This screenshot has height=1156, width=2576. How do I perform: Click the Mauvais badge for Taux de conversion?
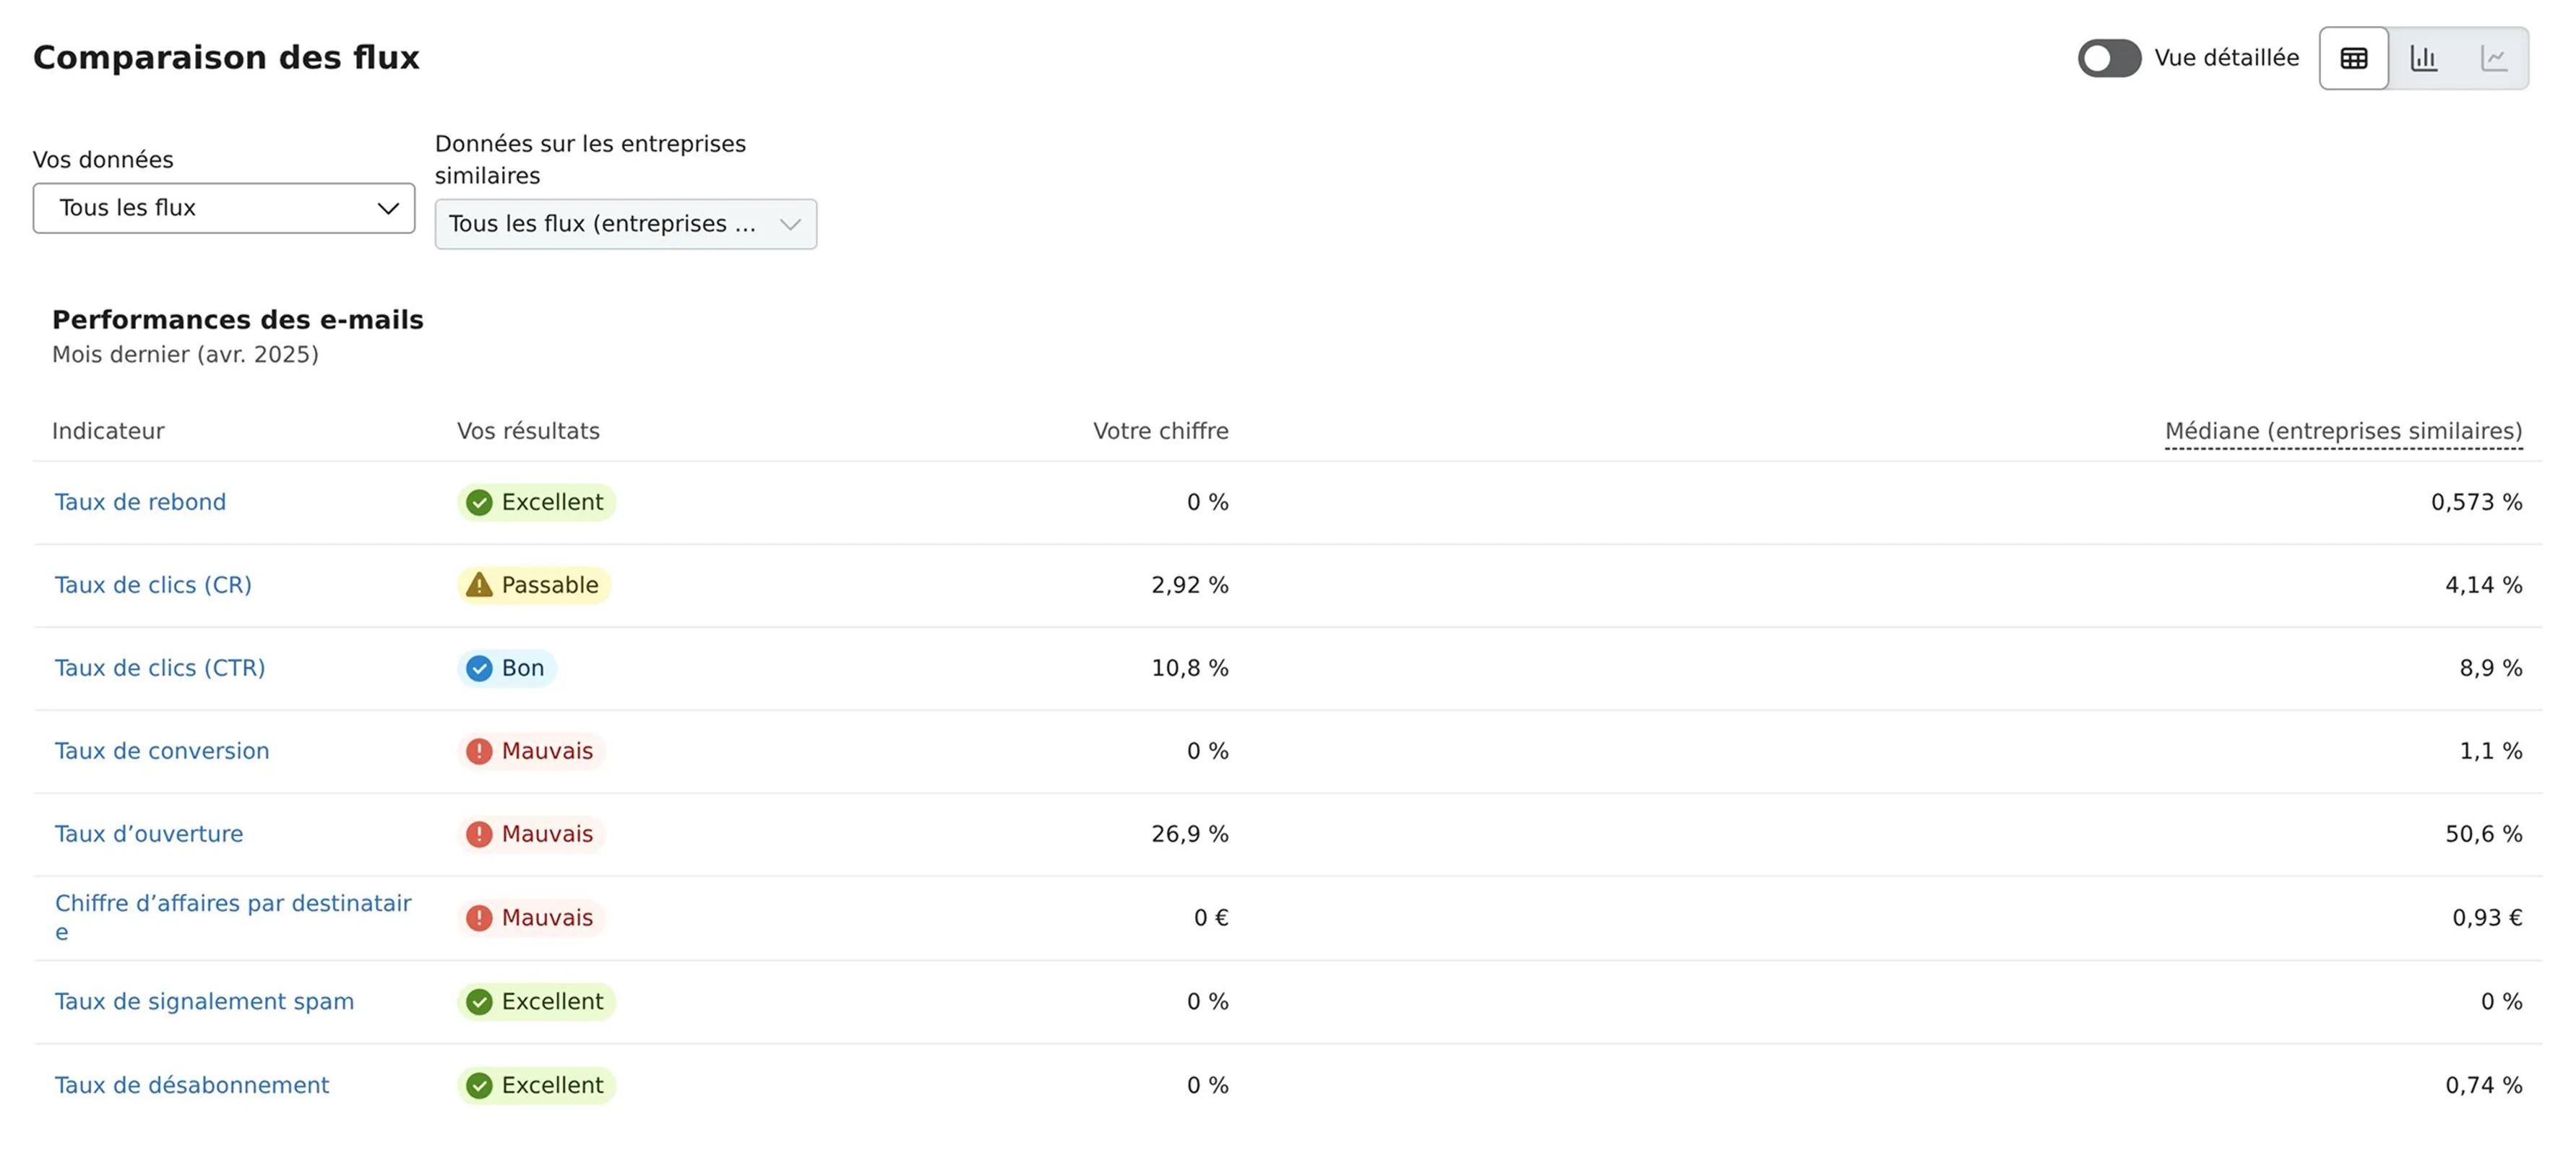531,751
